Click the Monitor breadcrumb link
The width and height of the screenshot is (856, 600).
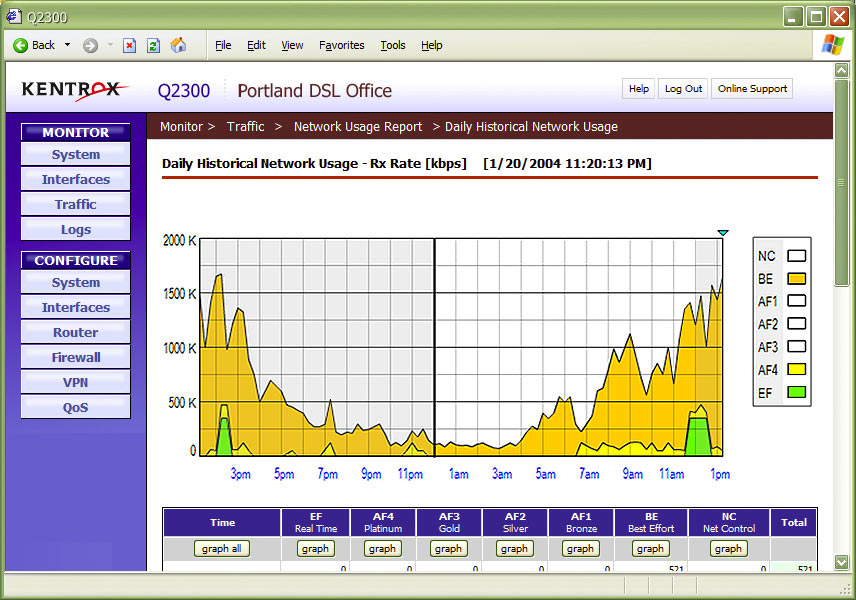pyautogui.click(x=181, y=127)
